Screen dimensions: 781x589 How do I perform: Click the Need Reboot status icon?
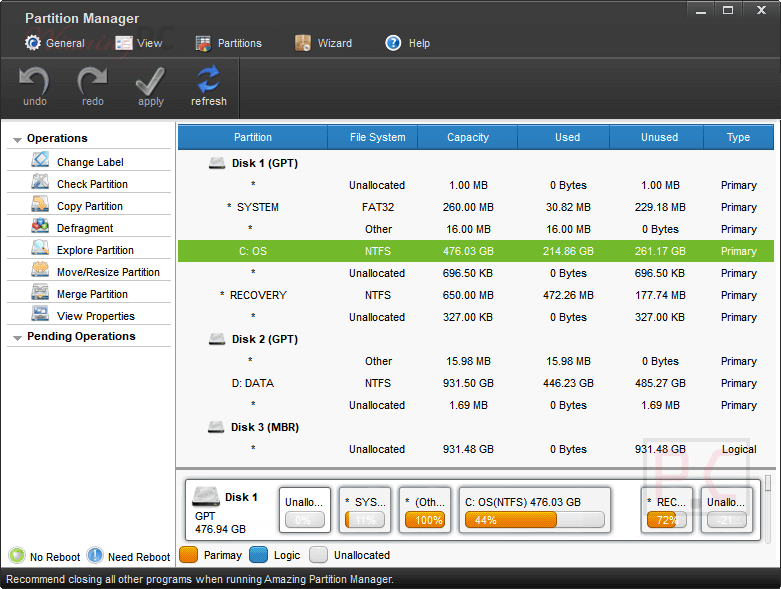point(95,555)
